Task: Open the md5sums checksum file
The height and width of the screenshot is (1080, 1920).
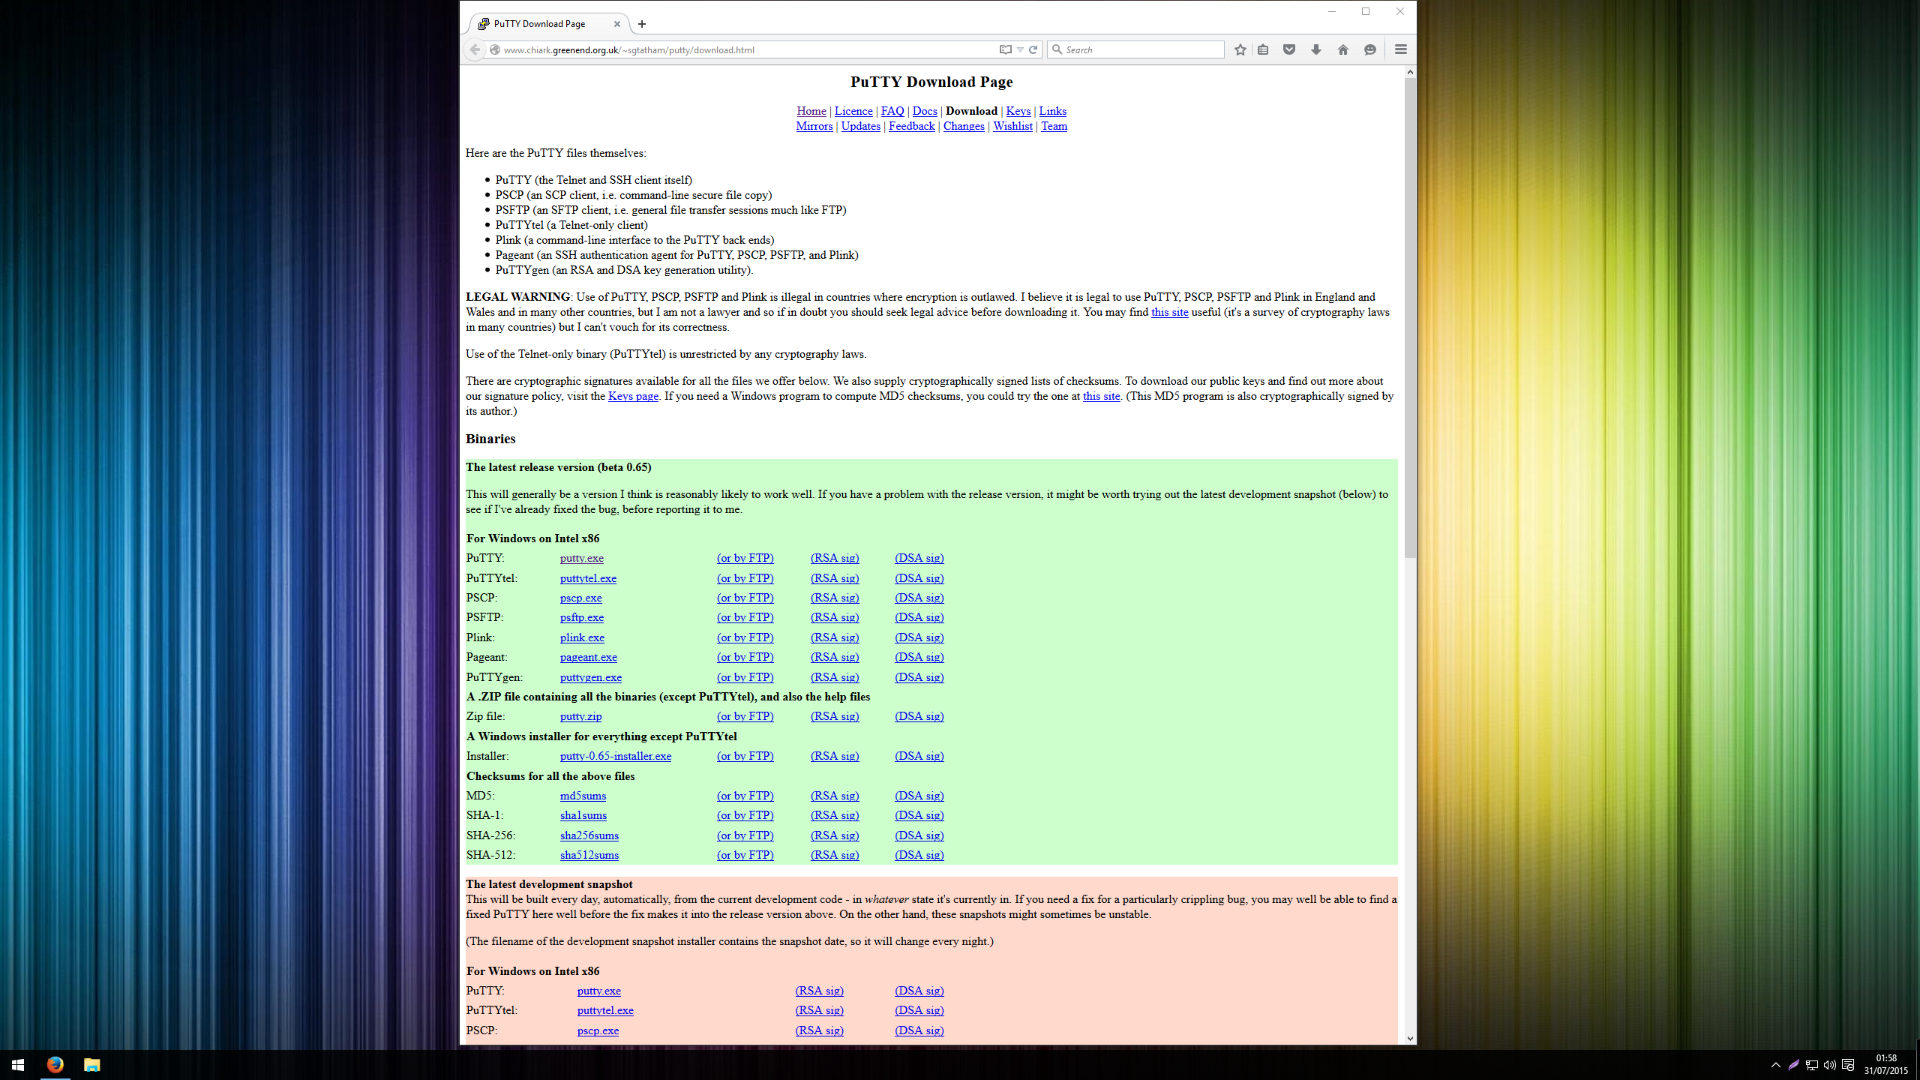Action: point(583,796)
